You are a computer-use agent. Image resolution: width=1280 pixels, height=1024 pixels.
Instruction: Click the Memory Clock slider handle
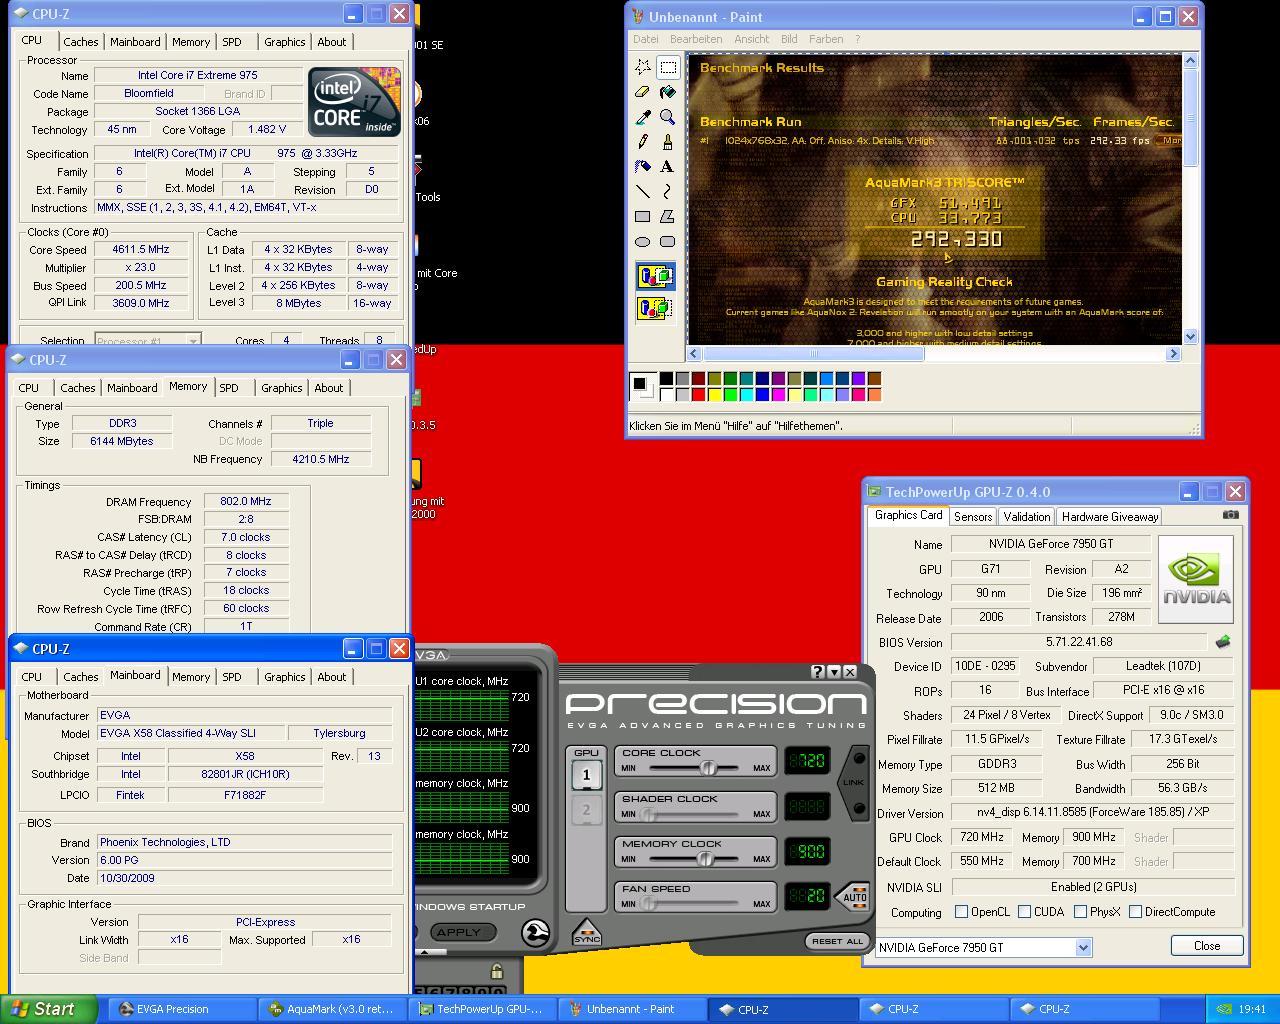704,858
